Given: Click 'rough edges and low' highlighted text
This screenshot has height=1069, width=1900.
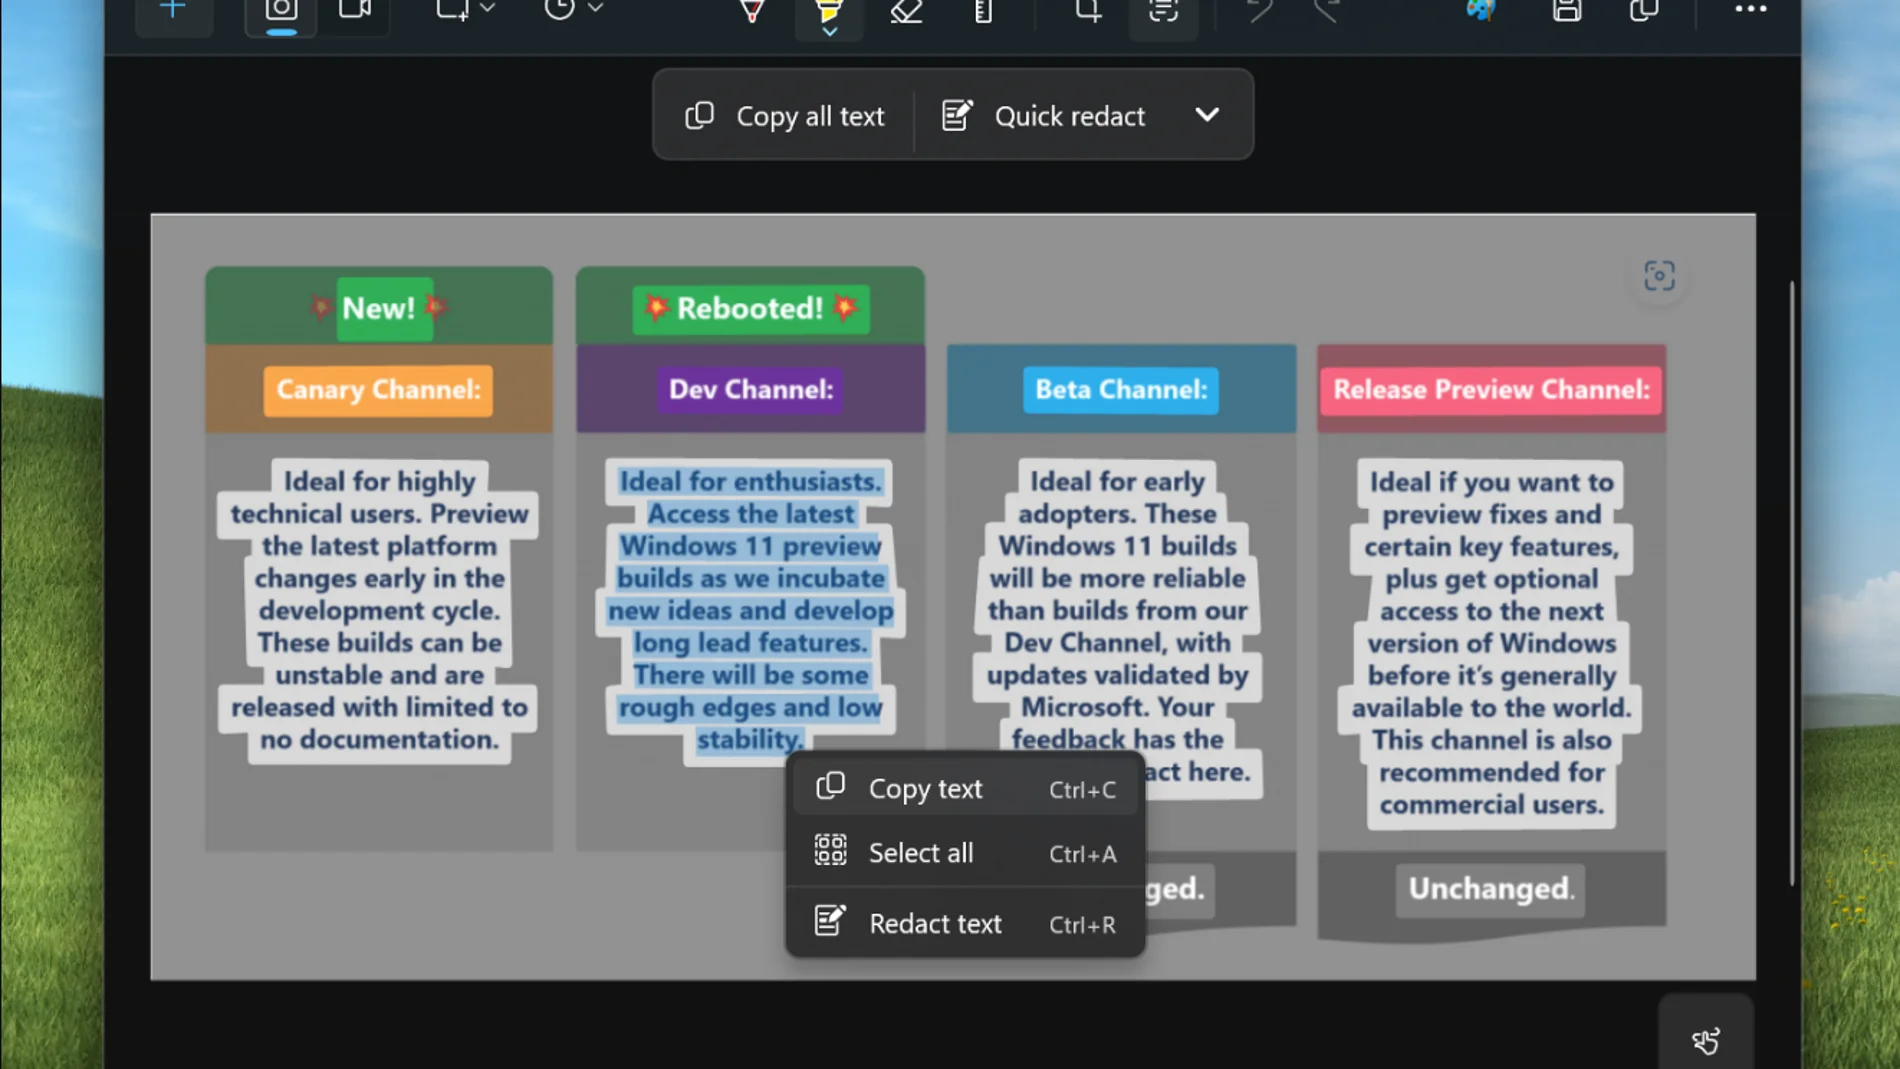Looking at the screenshot, I should pos(751,707).
